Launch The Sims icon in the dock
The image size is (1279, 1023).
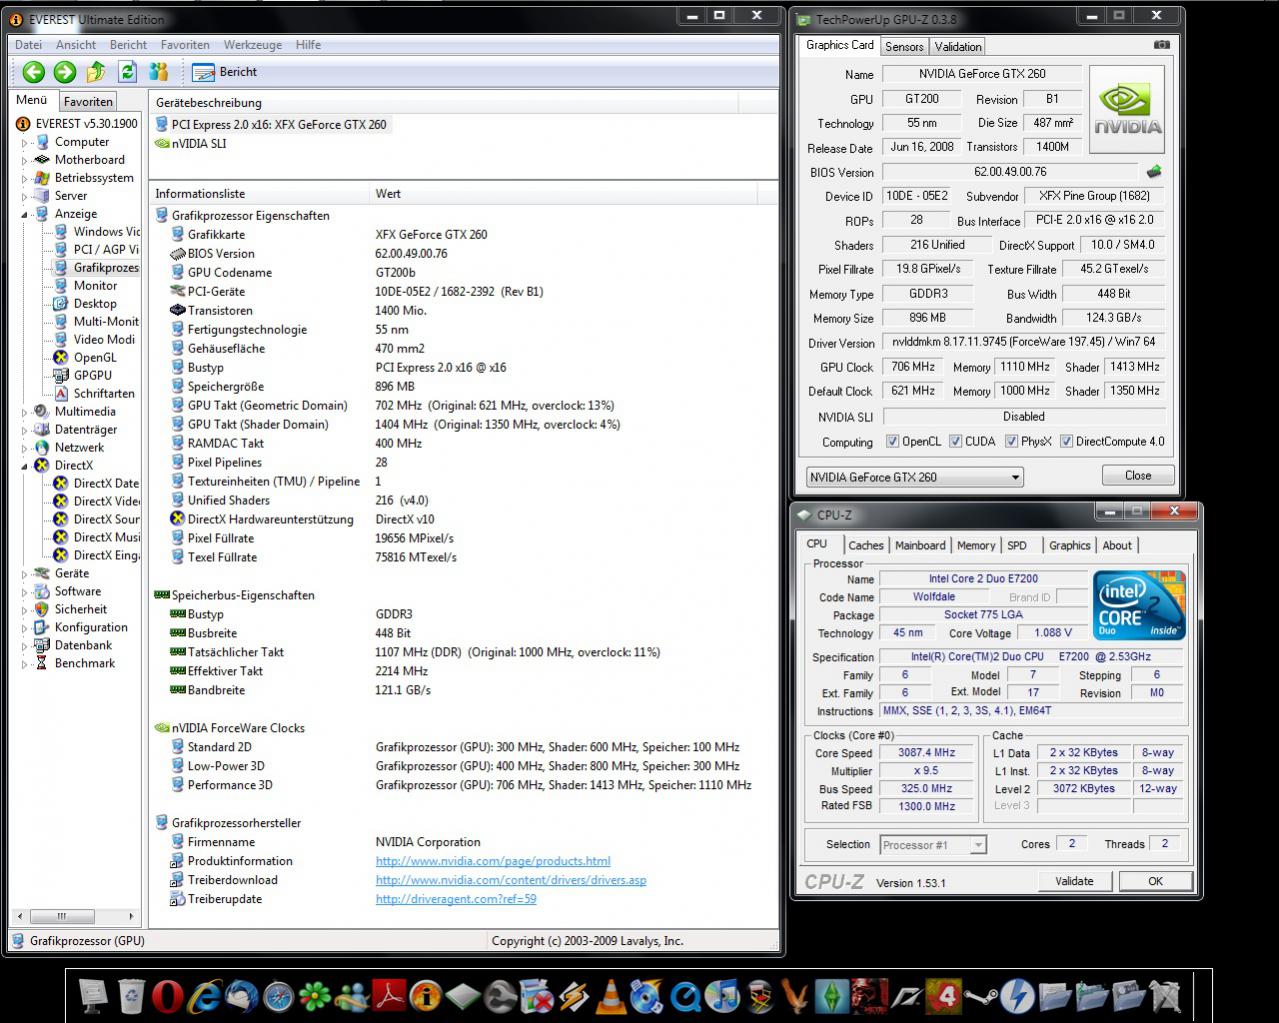[x=833, y=996]
